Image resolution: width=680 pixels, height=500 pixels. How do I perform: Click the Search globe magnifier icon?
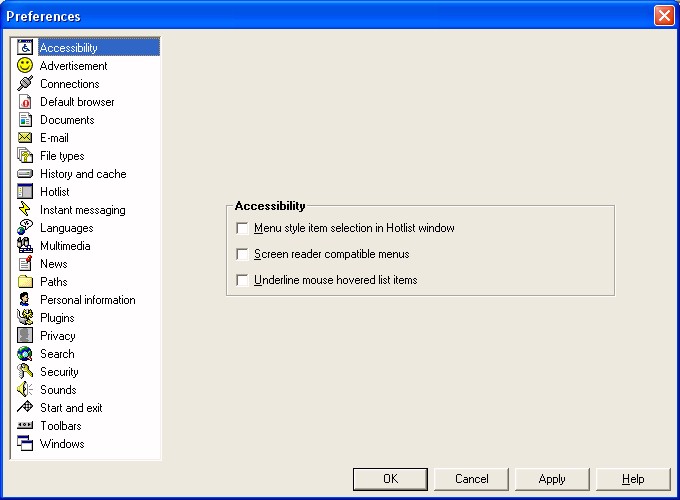(25, 353)
